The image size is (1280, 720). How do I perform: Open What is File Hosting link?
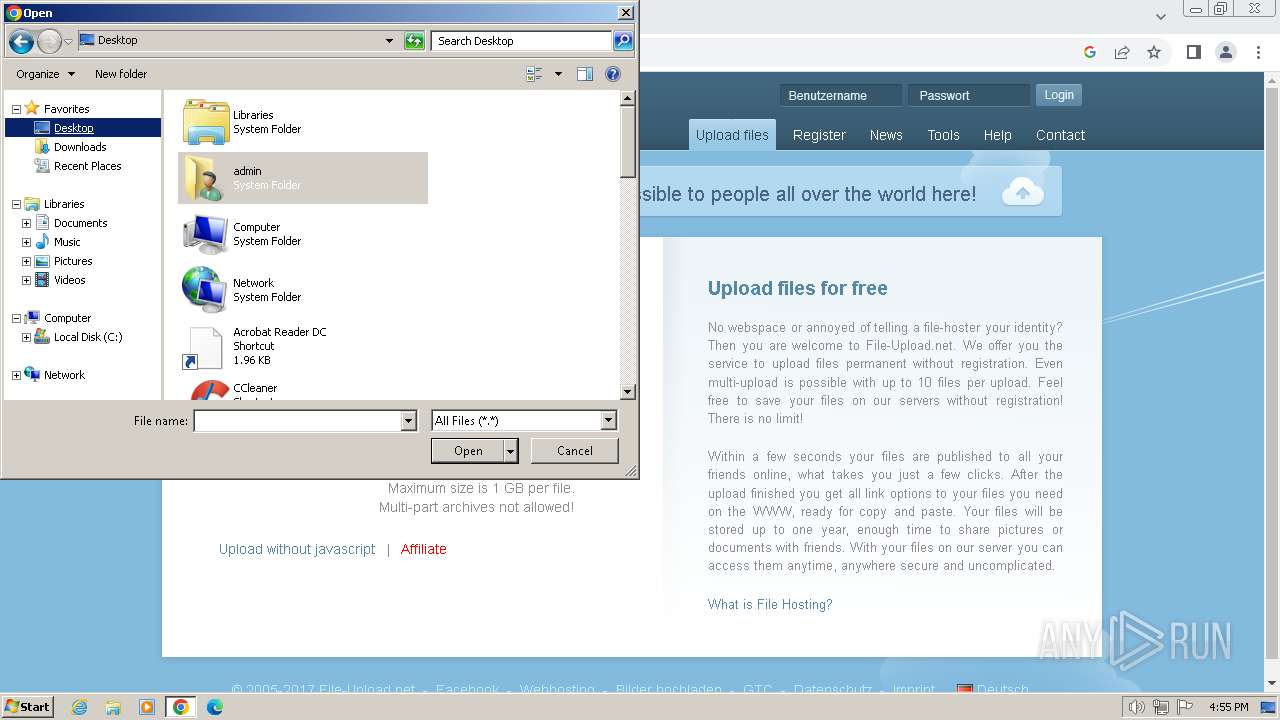[x=770, y=604]
